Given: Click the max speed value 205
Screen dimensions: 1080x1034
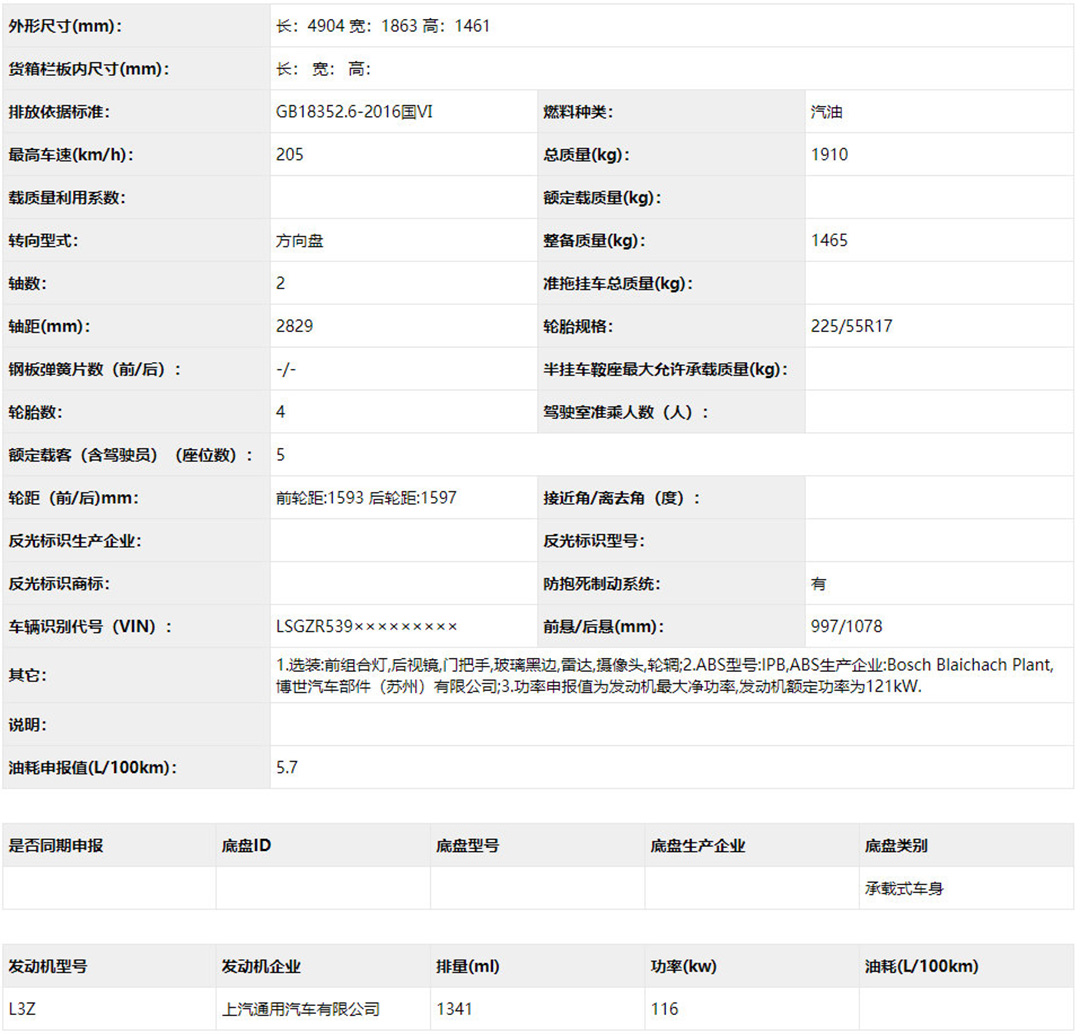Looking at the screenshot, I should click(x=290, y=155).
